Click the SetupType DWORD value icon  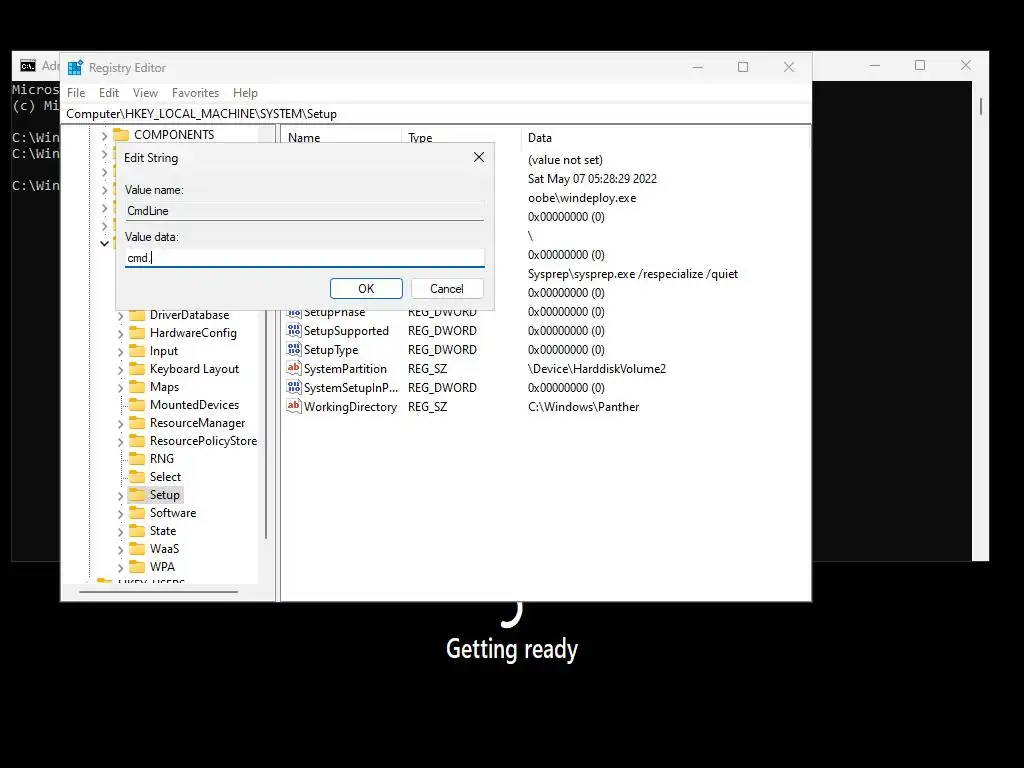(x=294, y=349)
